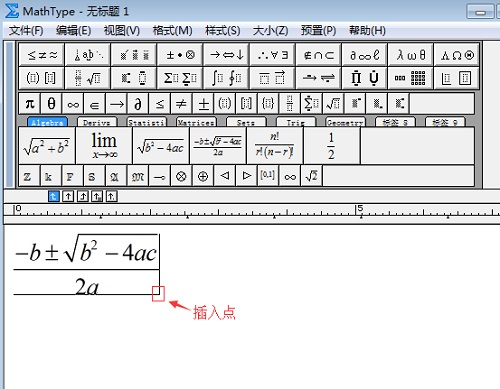Insert the √(a²+b²) expression

pyautogui.click(x=47, y=146)
